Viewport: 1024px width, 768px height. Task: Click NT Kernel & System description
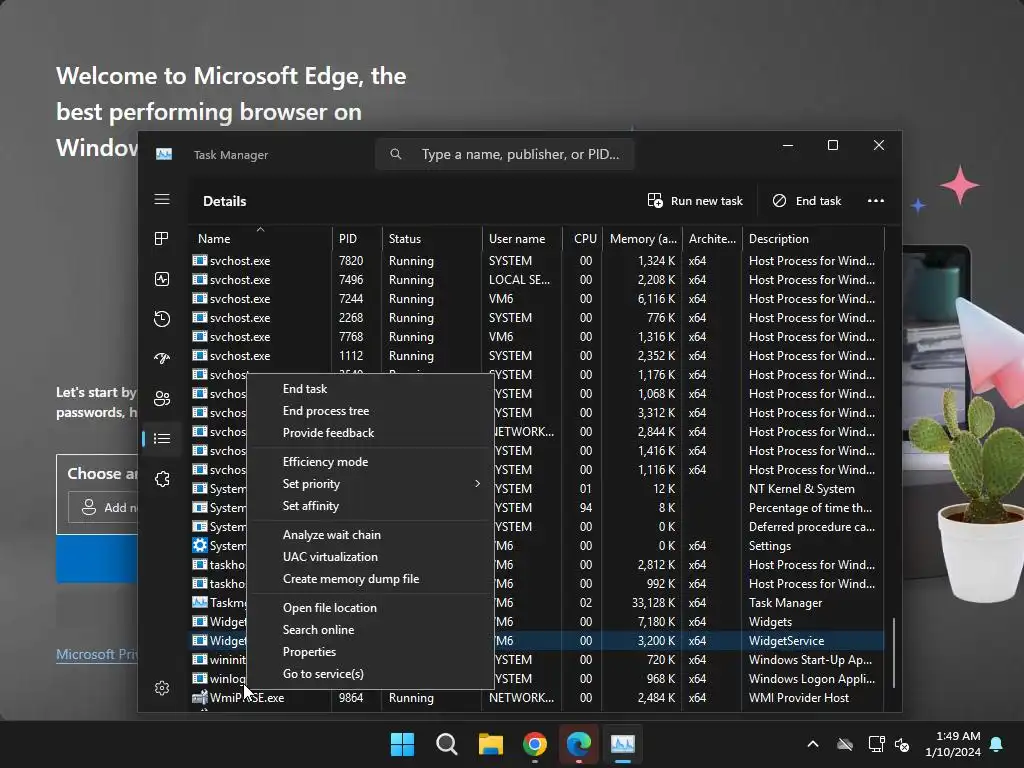(x=801, y=488)
